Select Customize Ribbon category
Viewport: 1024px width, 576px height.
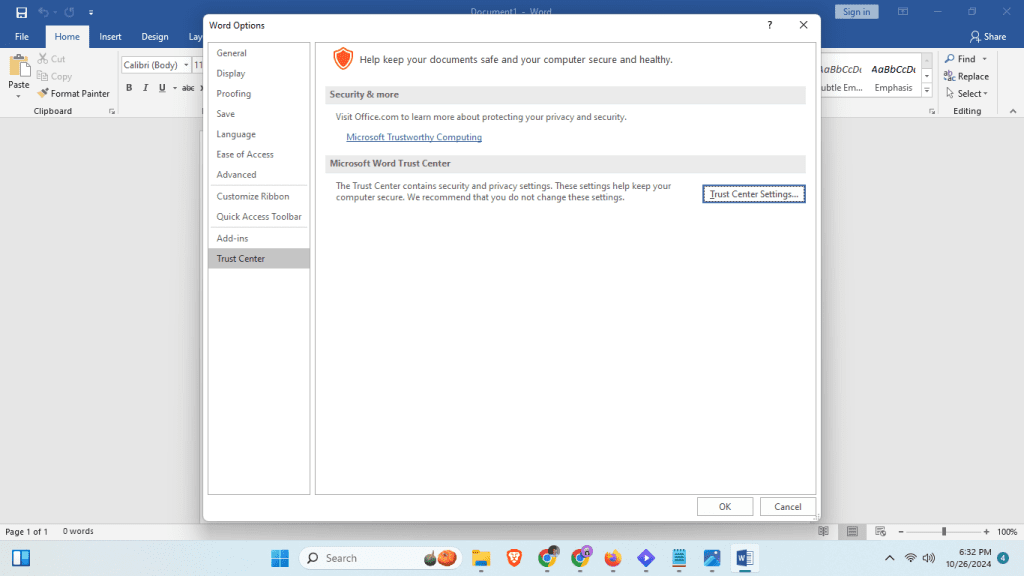point(259,196)
